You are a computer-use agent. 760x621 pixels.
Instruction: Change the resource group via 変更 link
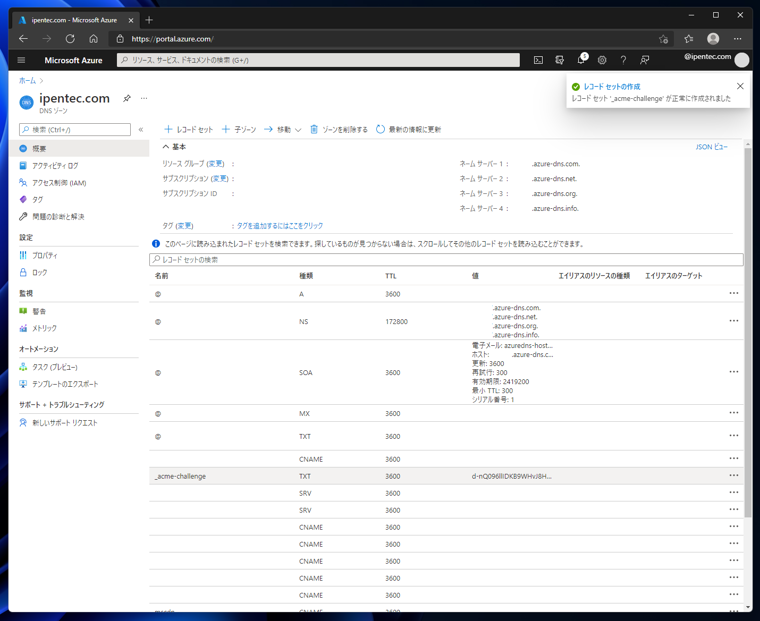216,164
